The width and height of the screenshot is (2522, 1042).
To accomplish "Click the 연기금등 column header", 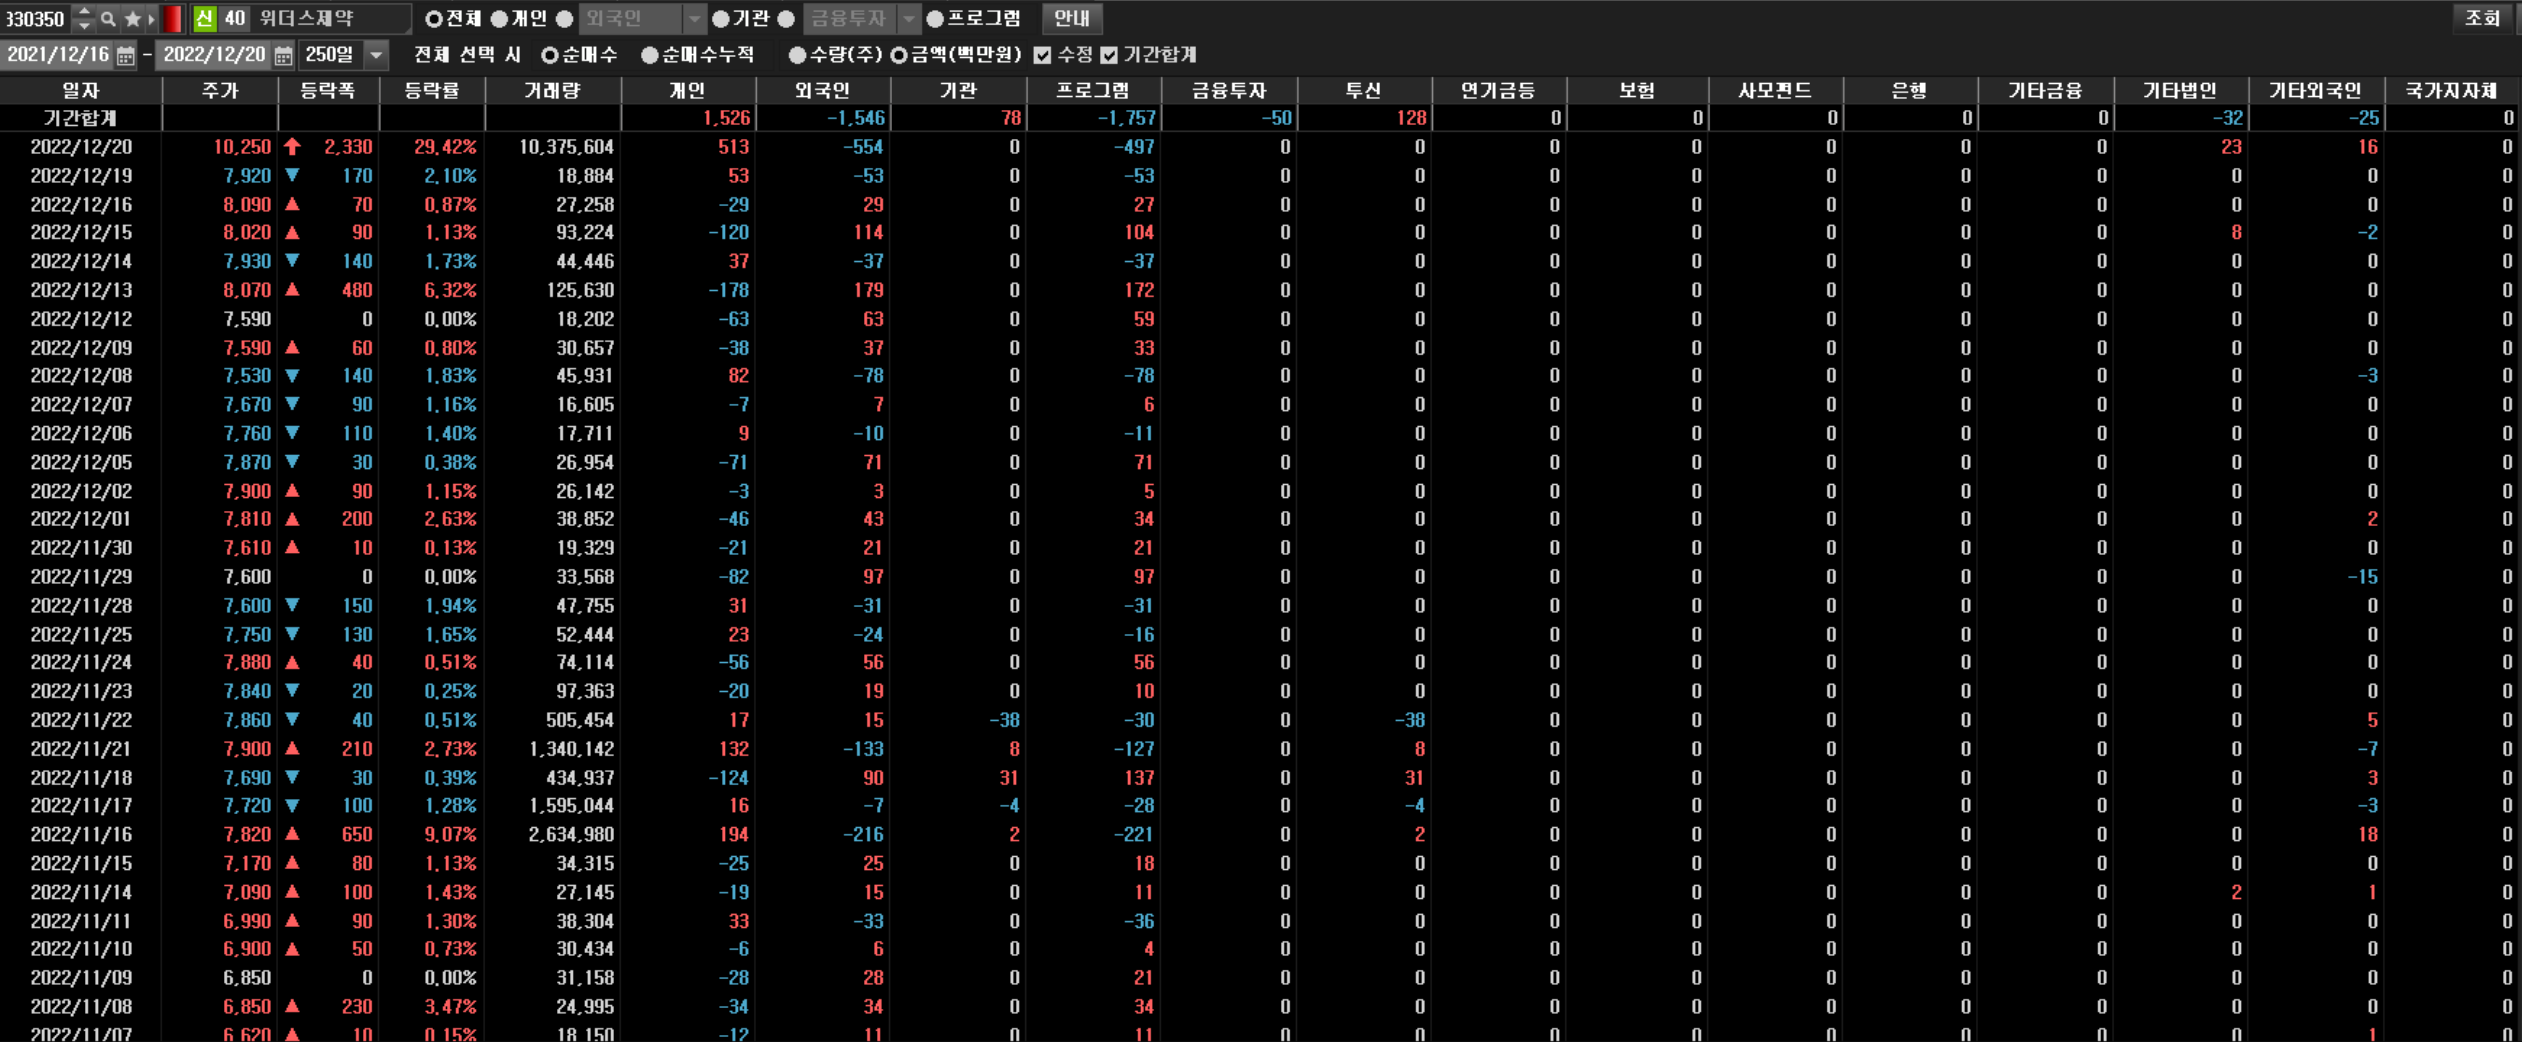I will [1498, 91].
